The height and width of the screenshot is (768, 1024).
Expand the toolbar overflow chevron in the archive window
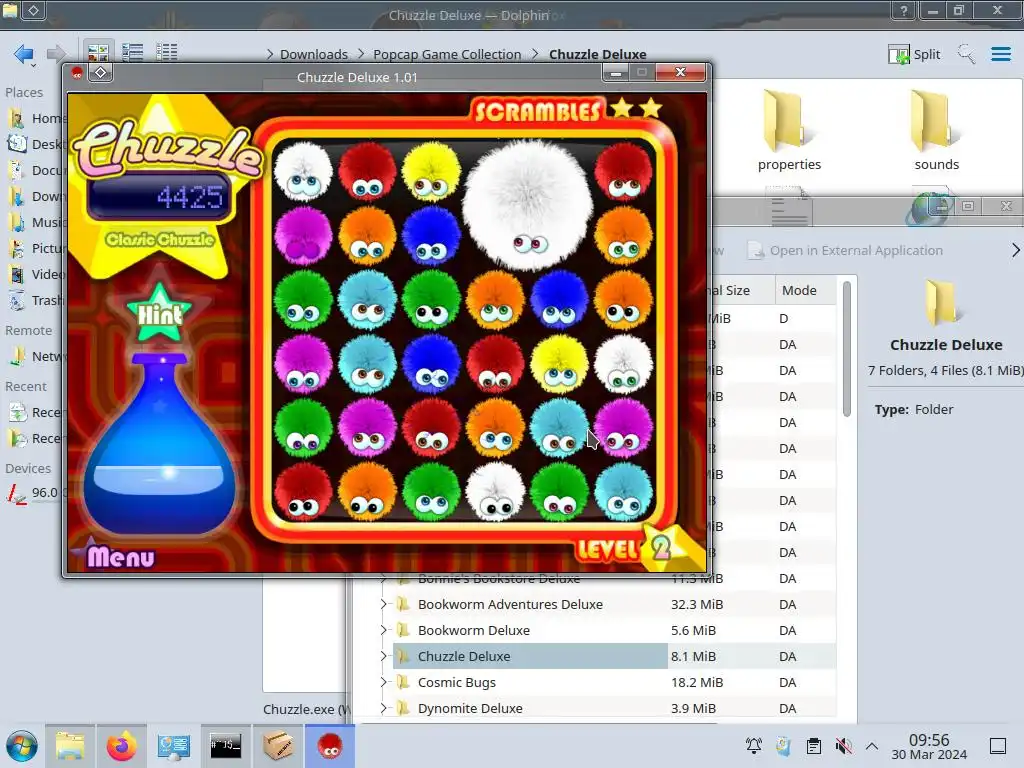[1016, 250]
